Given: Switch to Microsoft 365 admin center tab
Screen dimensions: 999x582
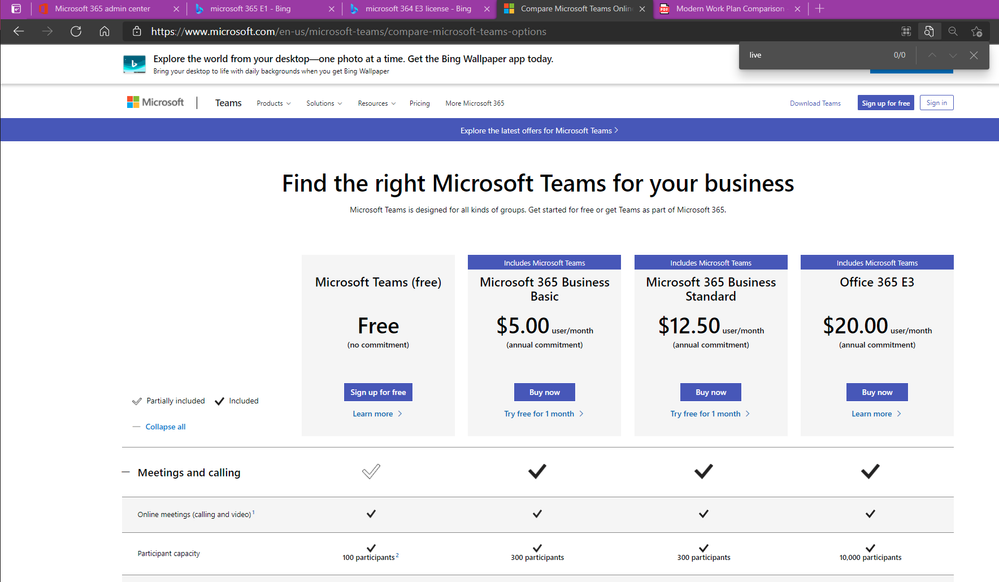Looking at the screenshot, I should pyautogui.click(x=102, y=9).
